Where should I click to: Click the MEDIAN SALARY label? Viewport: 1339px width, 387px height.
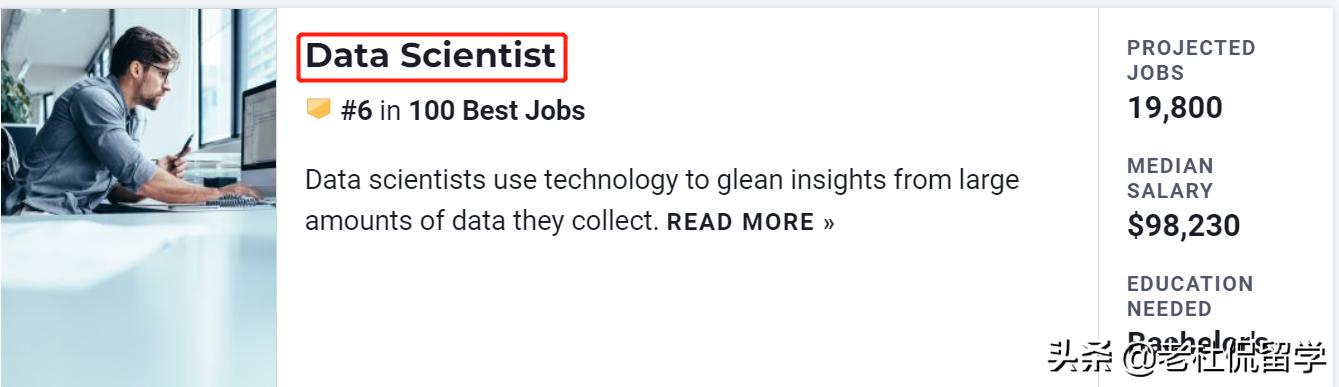click(1170, 178)
